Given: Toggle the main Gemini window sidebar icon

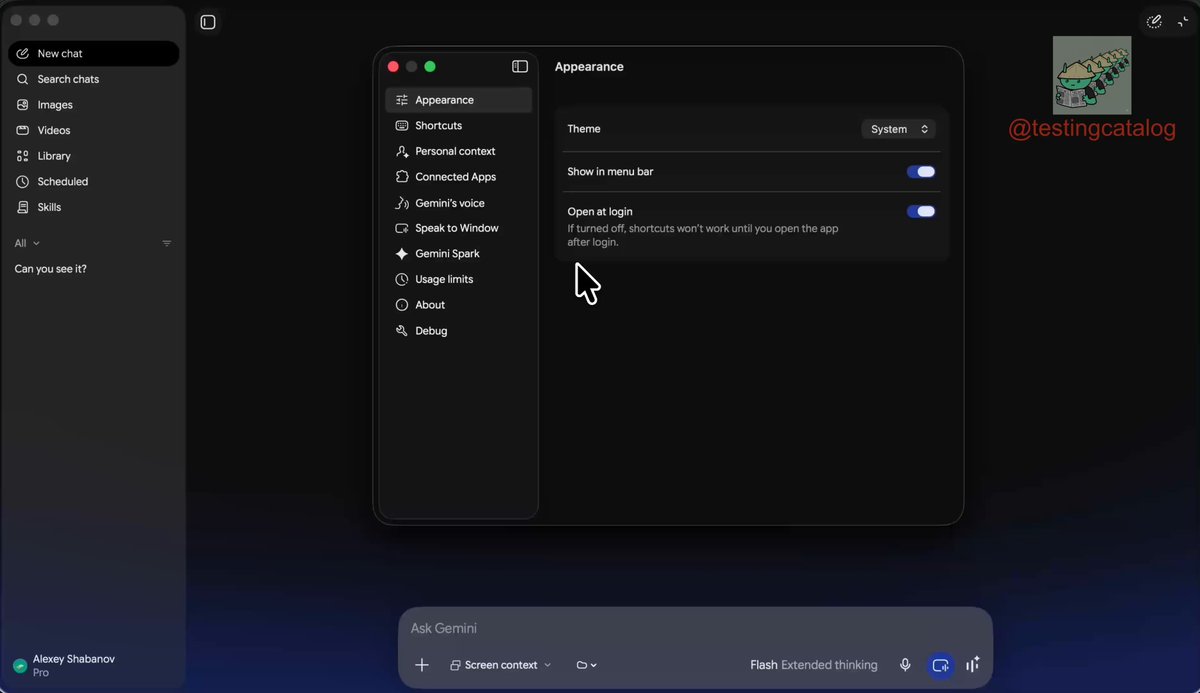Looking at the screenshot, I should 208,22.
